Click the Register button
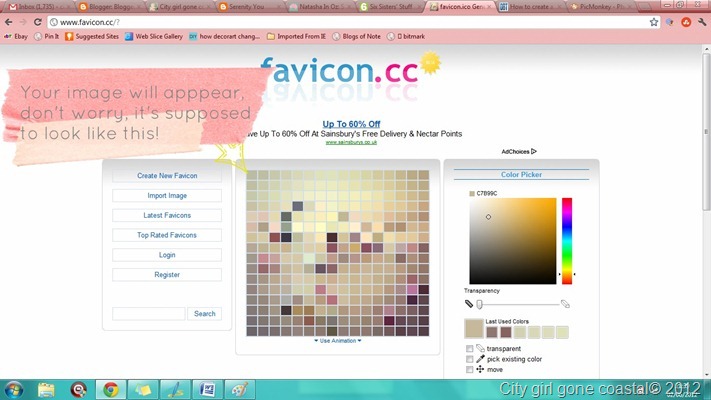Image resolution: width=711 pixels, height=400 pixels. tap(167, 274)
